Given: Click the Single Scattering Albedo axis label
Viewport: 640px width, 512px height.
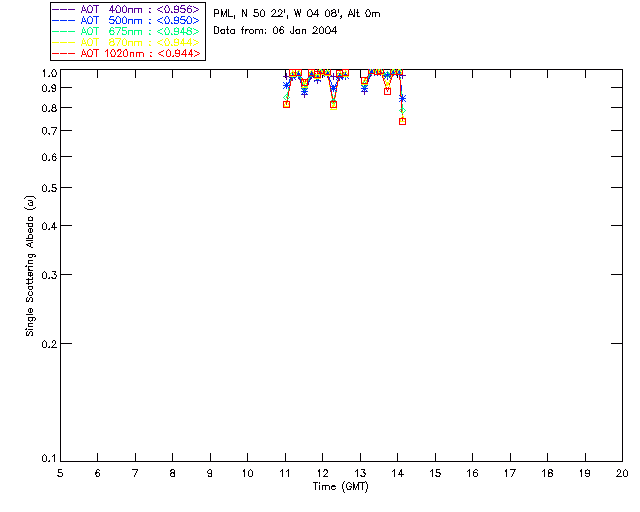Looking at the screenshot, I should point(30,265).
